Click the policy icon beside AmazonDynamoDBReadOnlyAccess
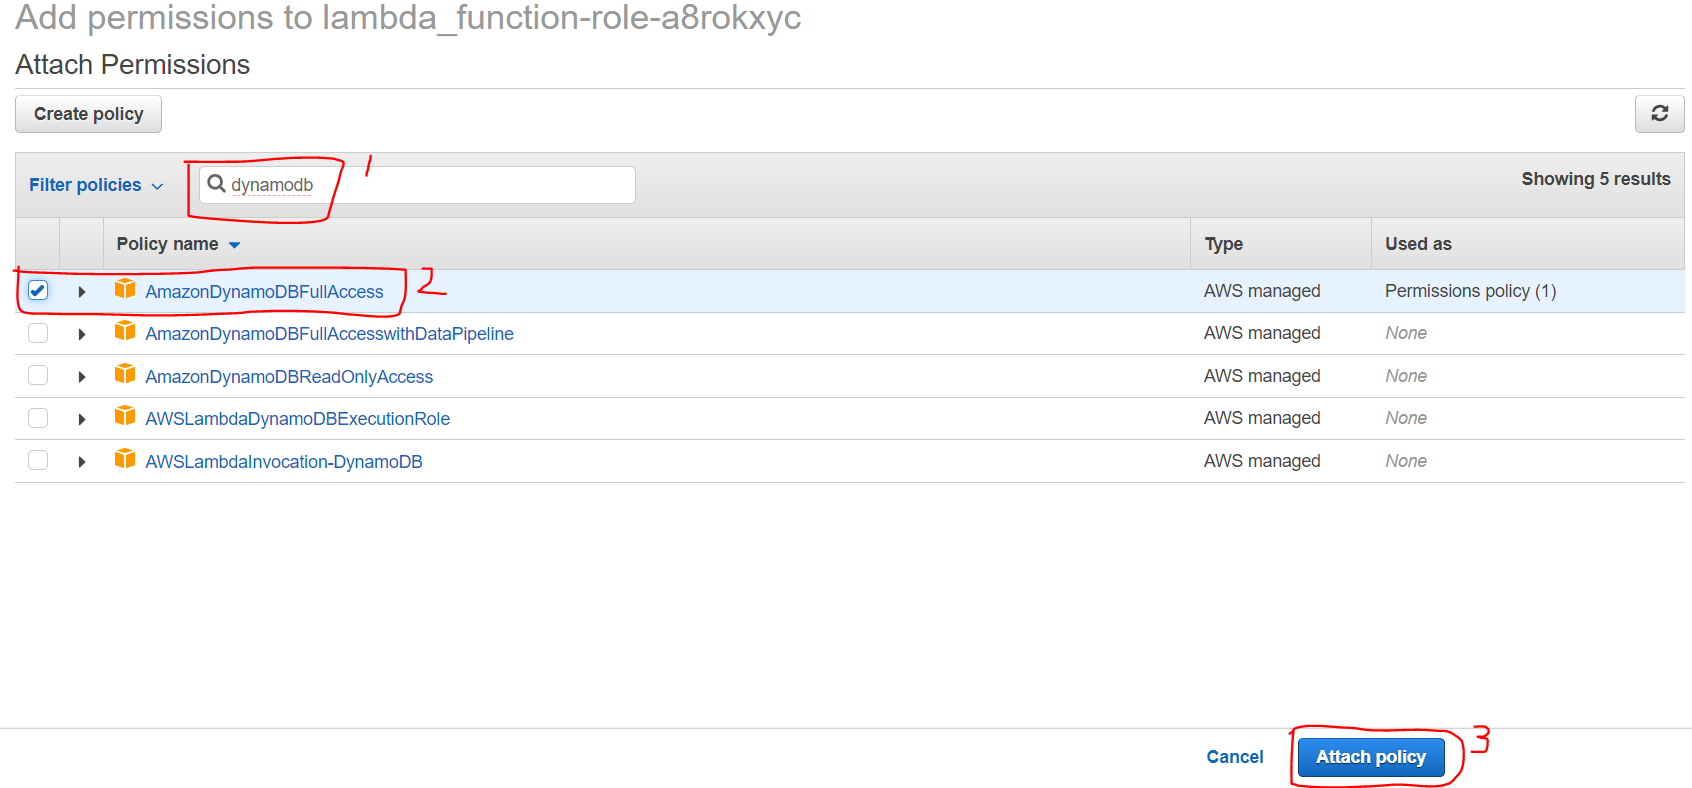Image resolution: width=1692 pixels, height=788 pixels. click(x=125, y=374)
